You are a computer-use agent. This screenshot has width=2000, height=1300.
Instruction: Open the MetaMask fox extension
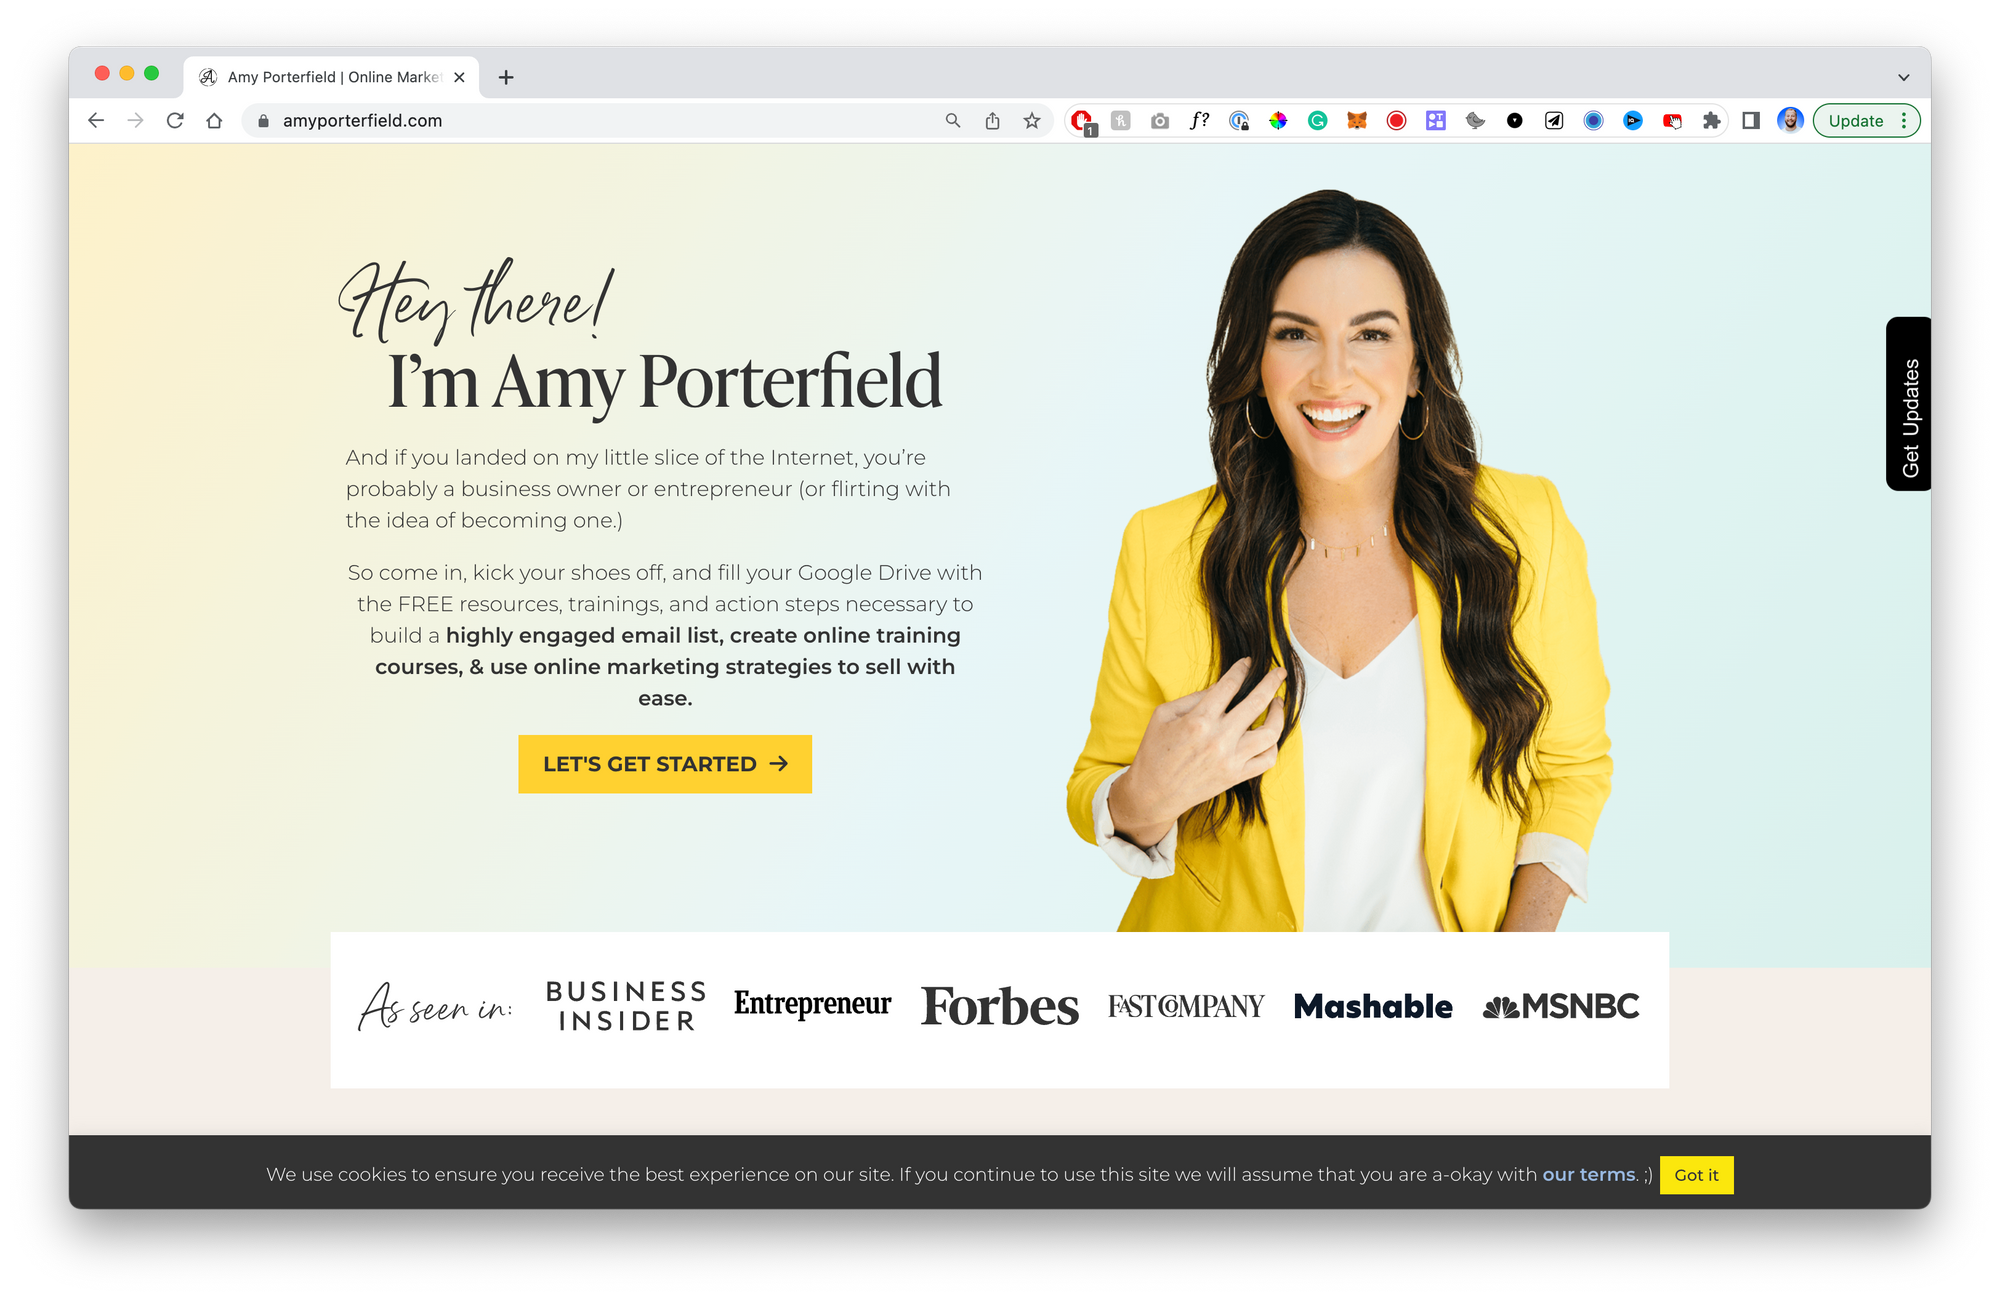click(x=1357, y=121)
